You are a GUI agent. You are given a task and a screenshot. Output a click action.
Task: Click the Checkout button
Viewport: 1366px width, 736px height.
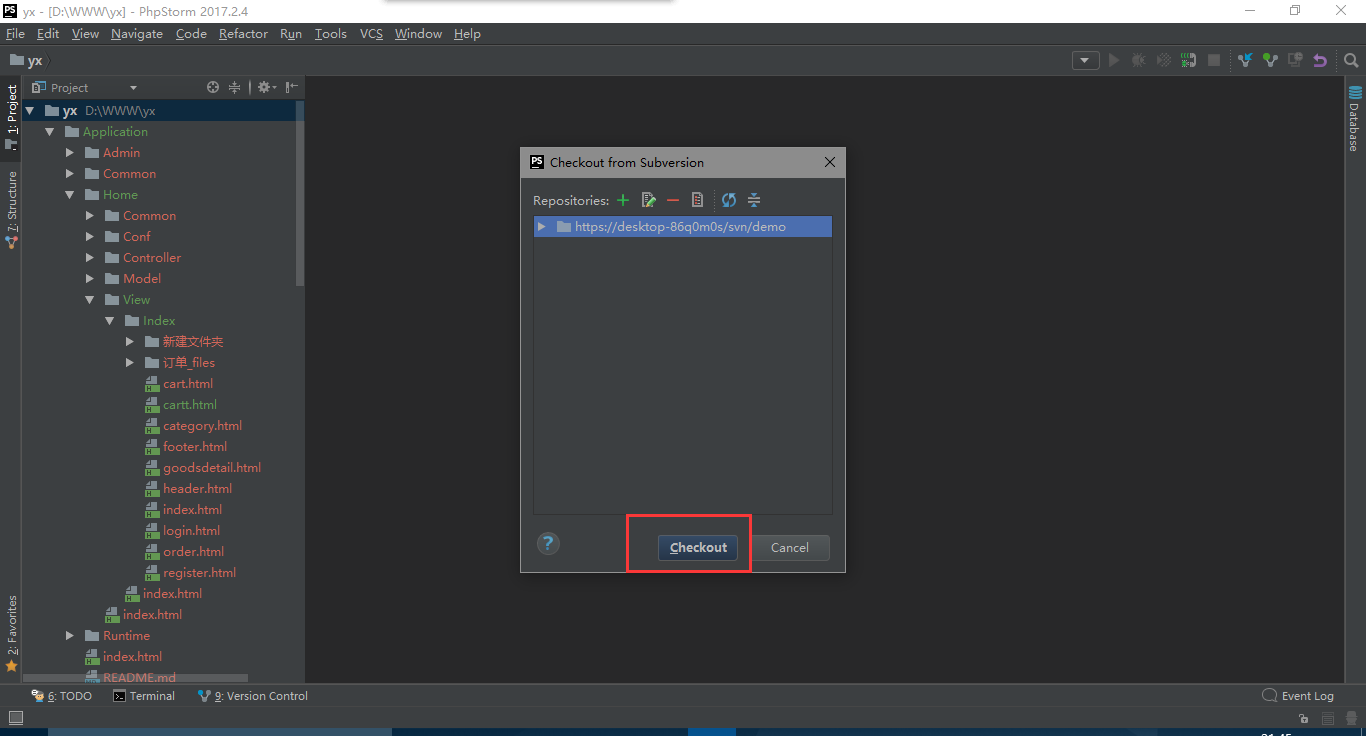coord(698,547)
